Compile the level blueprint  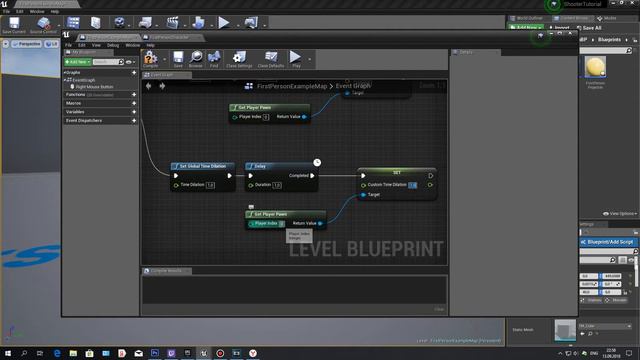point(151,59)
